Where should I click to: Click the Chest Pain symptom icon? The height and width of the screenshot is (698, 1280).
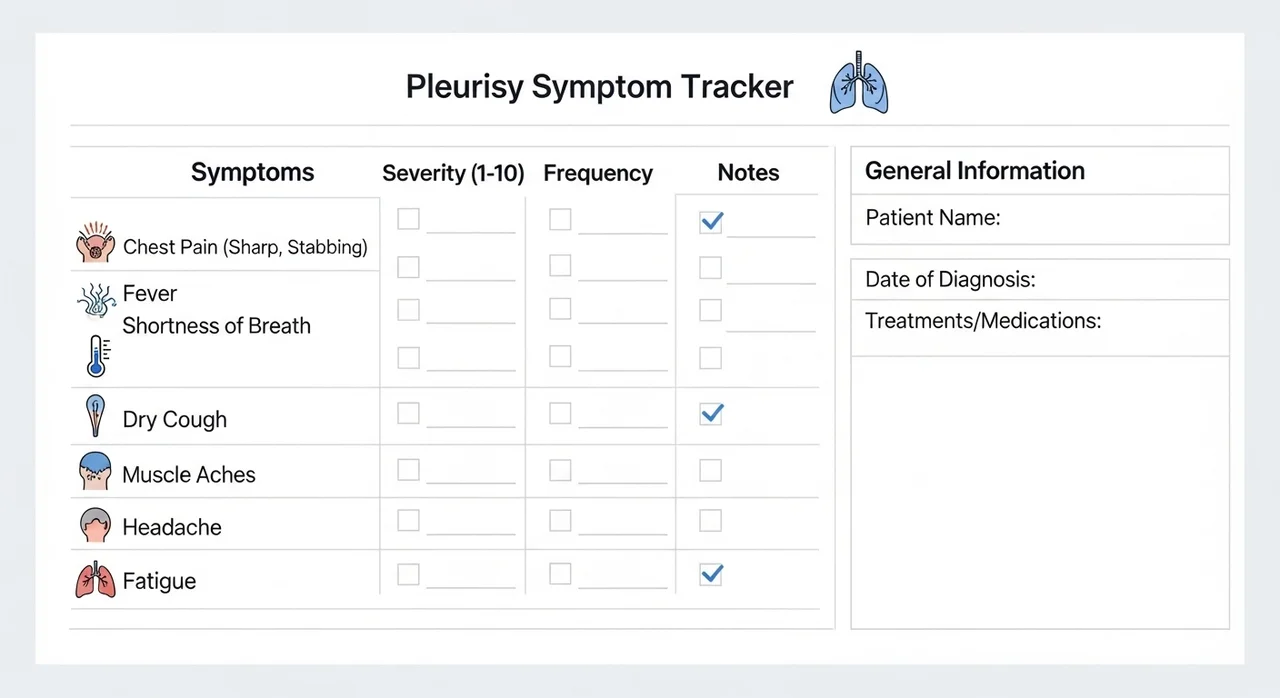[96, 243]
